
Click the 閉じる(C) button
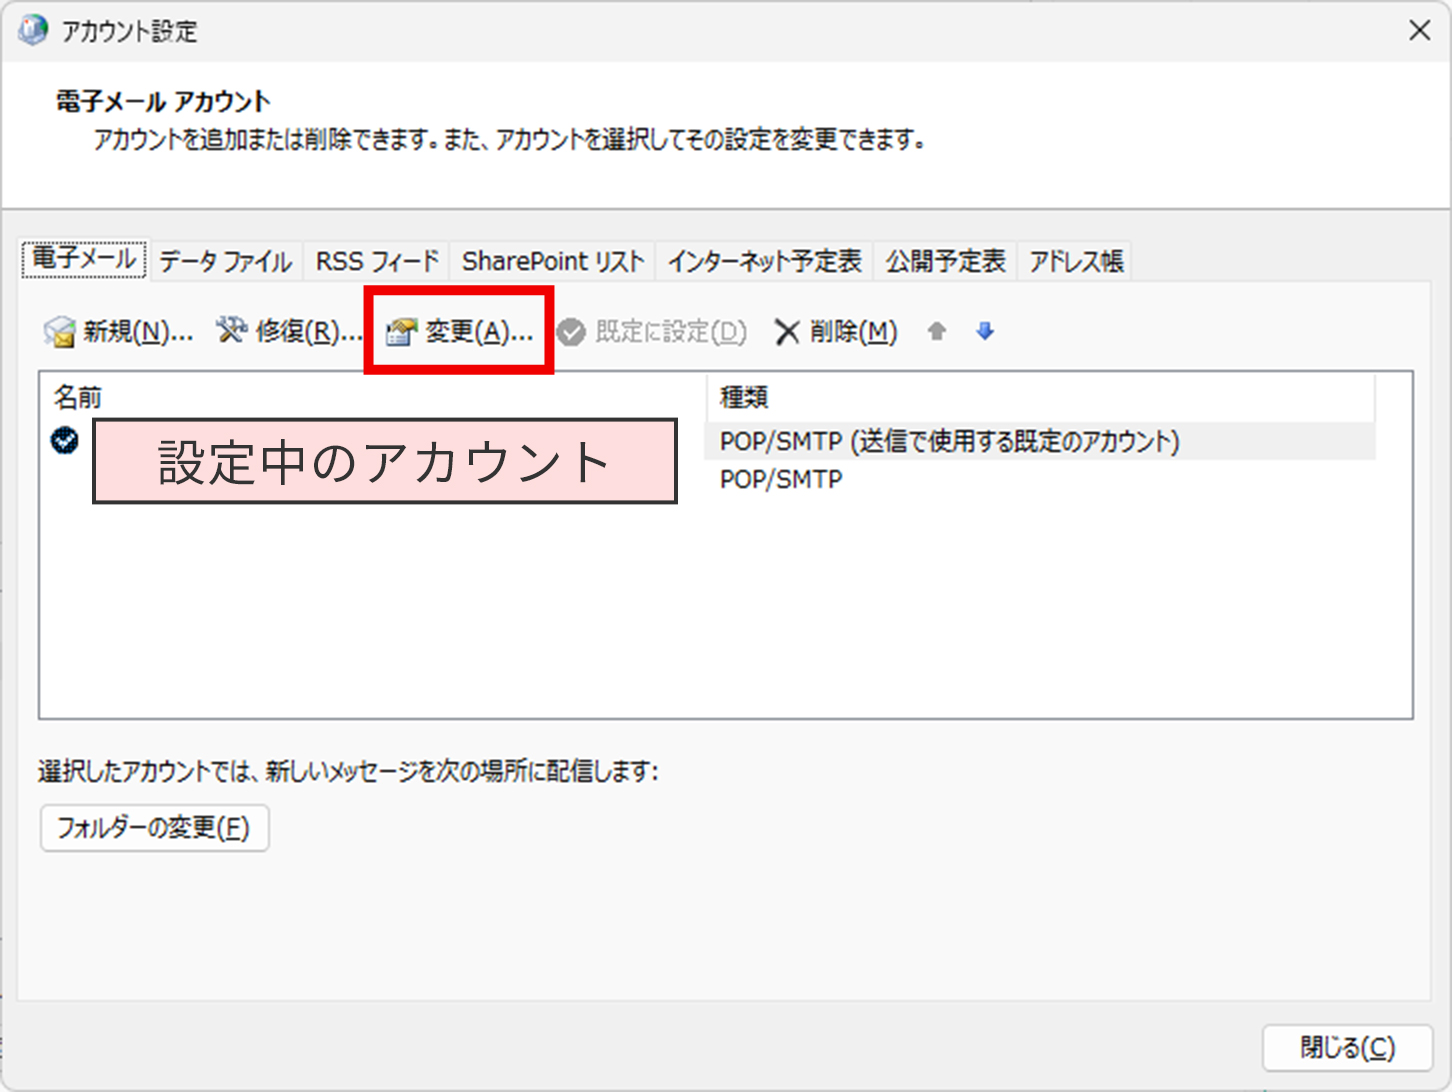click(1347, 1047)
